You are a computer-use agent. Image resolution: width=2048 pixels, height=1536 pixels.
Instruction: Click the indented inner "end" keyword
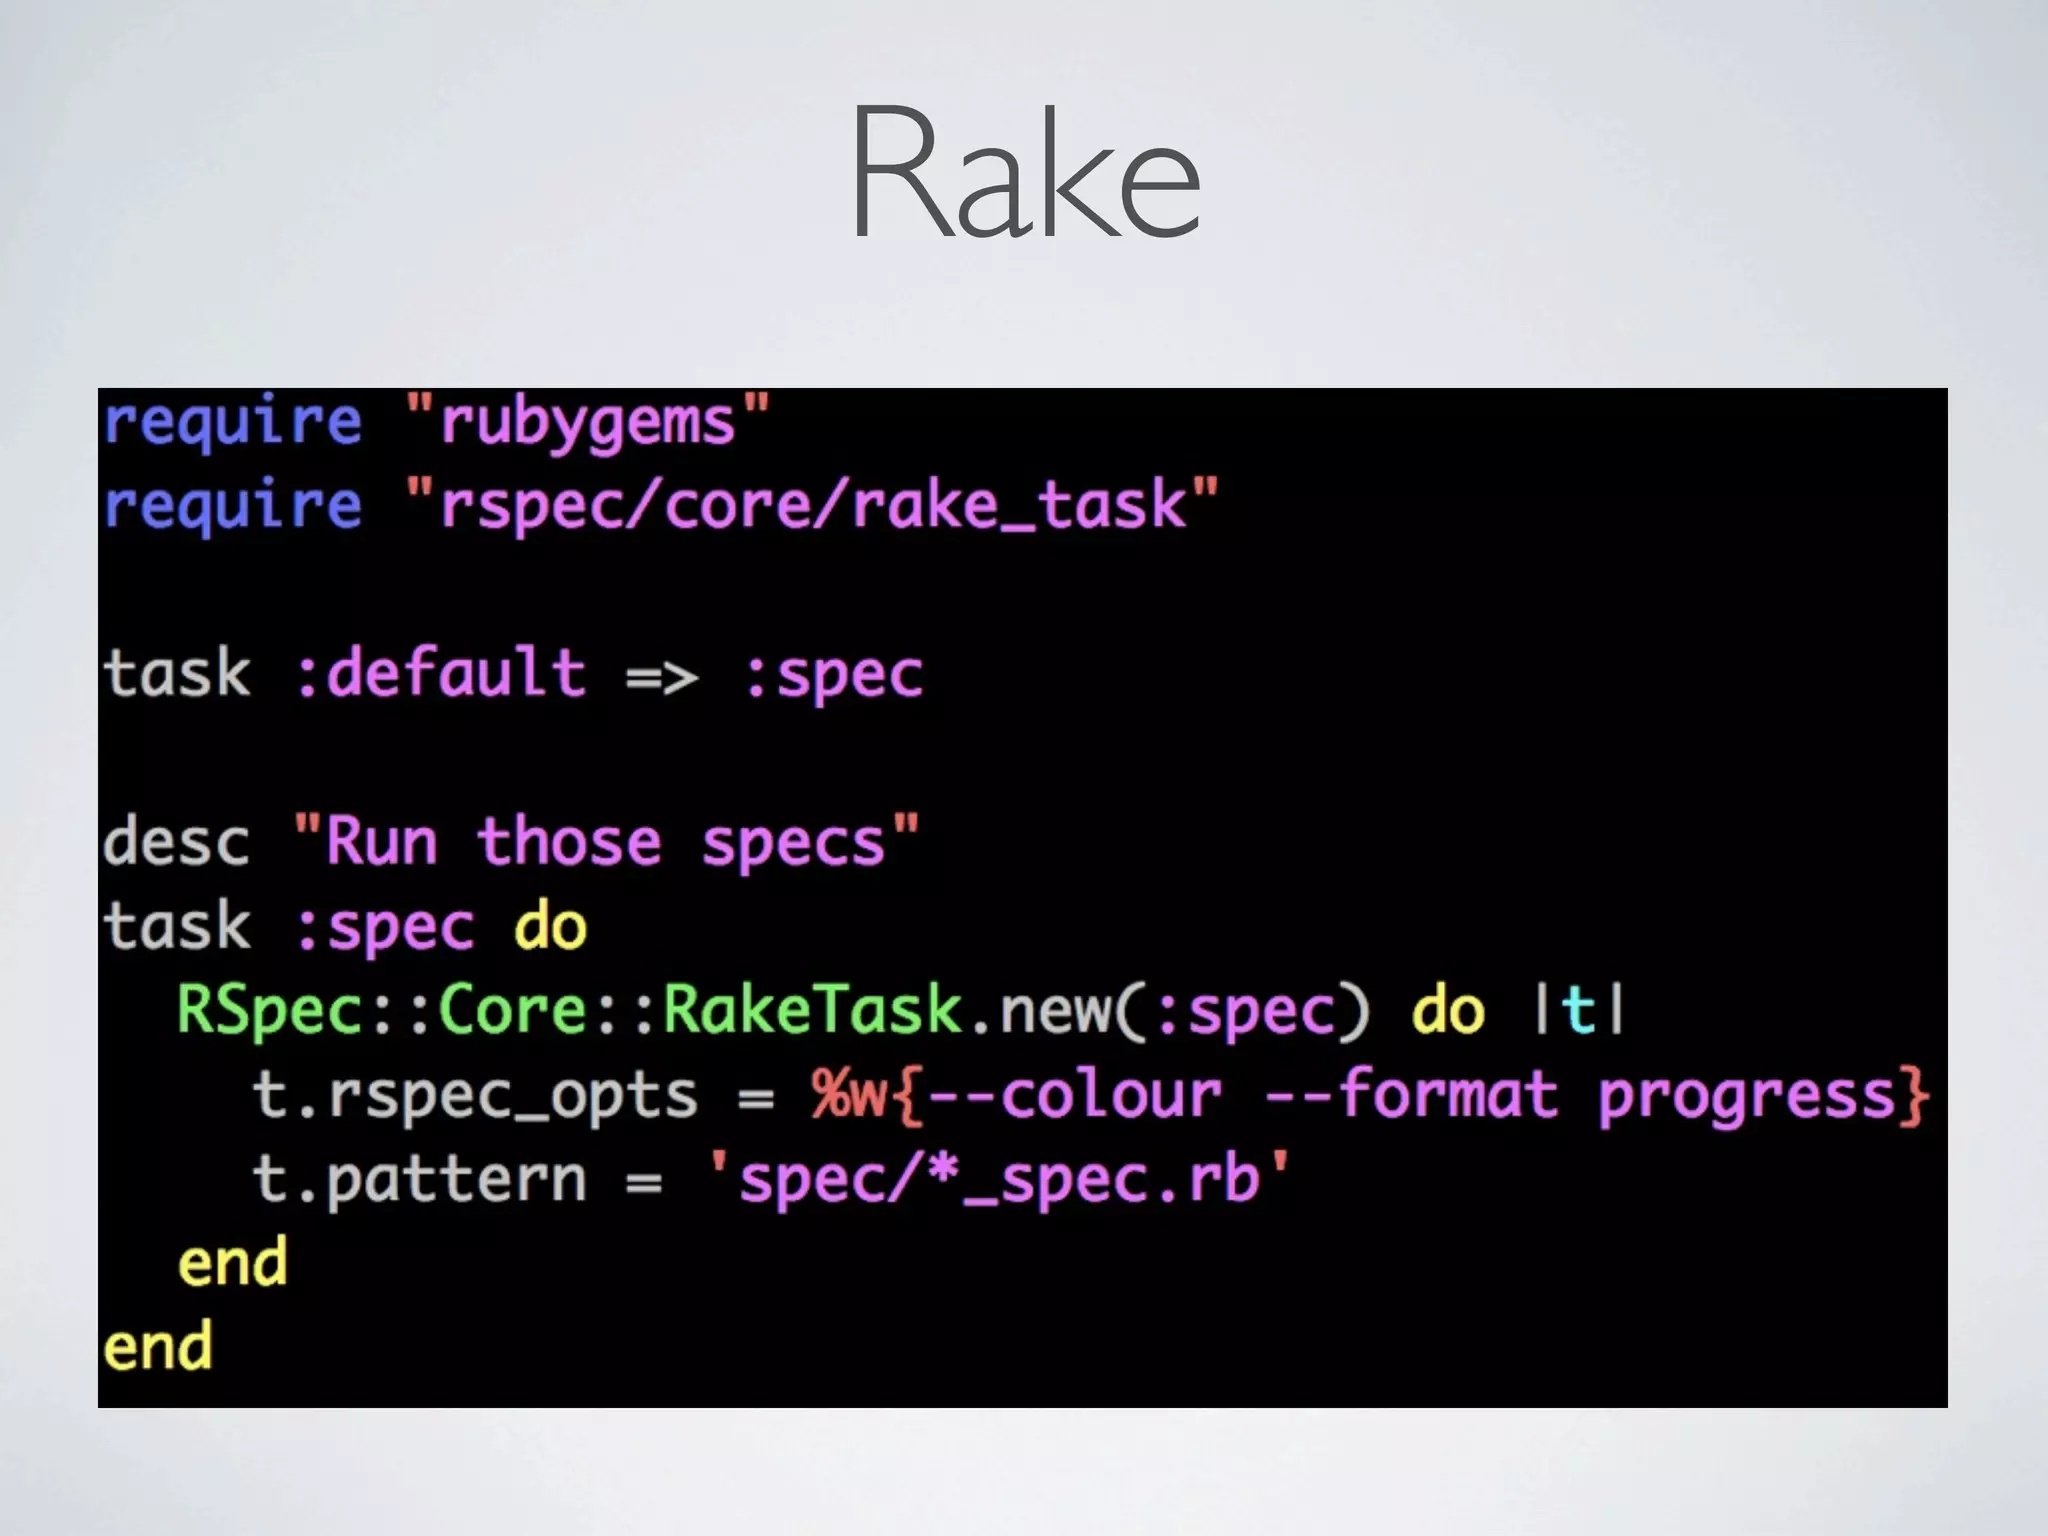point(233,1261)
